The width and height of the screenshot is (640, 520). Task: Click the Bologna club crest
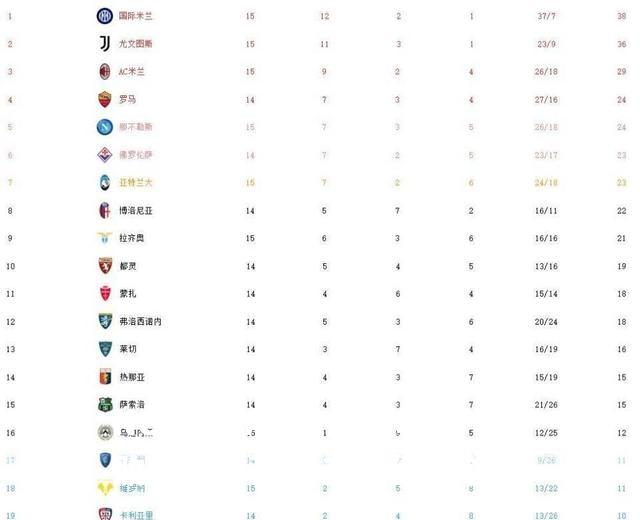tap(105, 210)
